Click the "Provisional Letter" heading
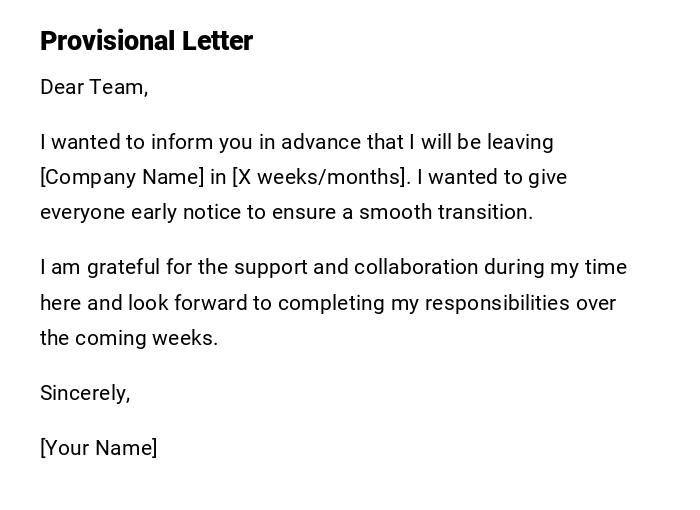Image resolution: width=700 pixels, height=510 pixels. 146,41
